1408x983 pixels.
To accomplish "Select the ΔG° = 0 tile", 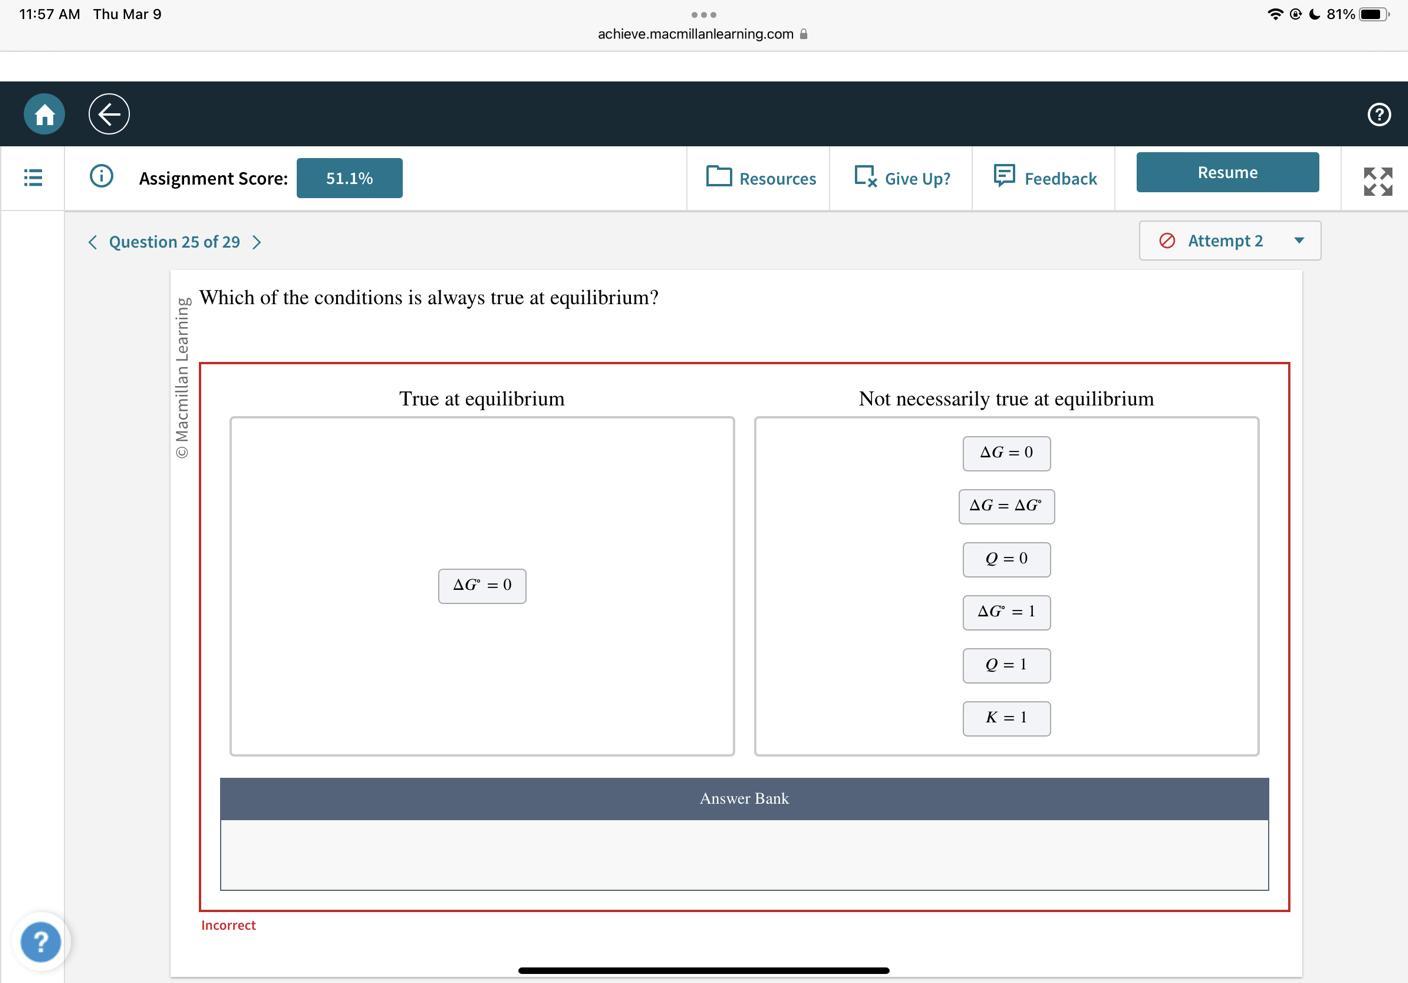I will pyautogui.click(x=482, y=586).
